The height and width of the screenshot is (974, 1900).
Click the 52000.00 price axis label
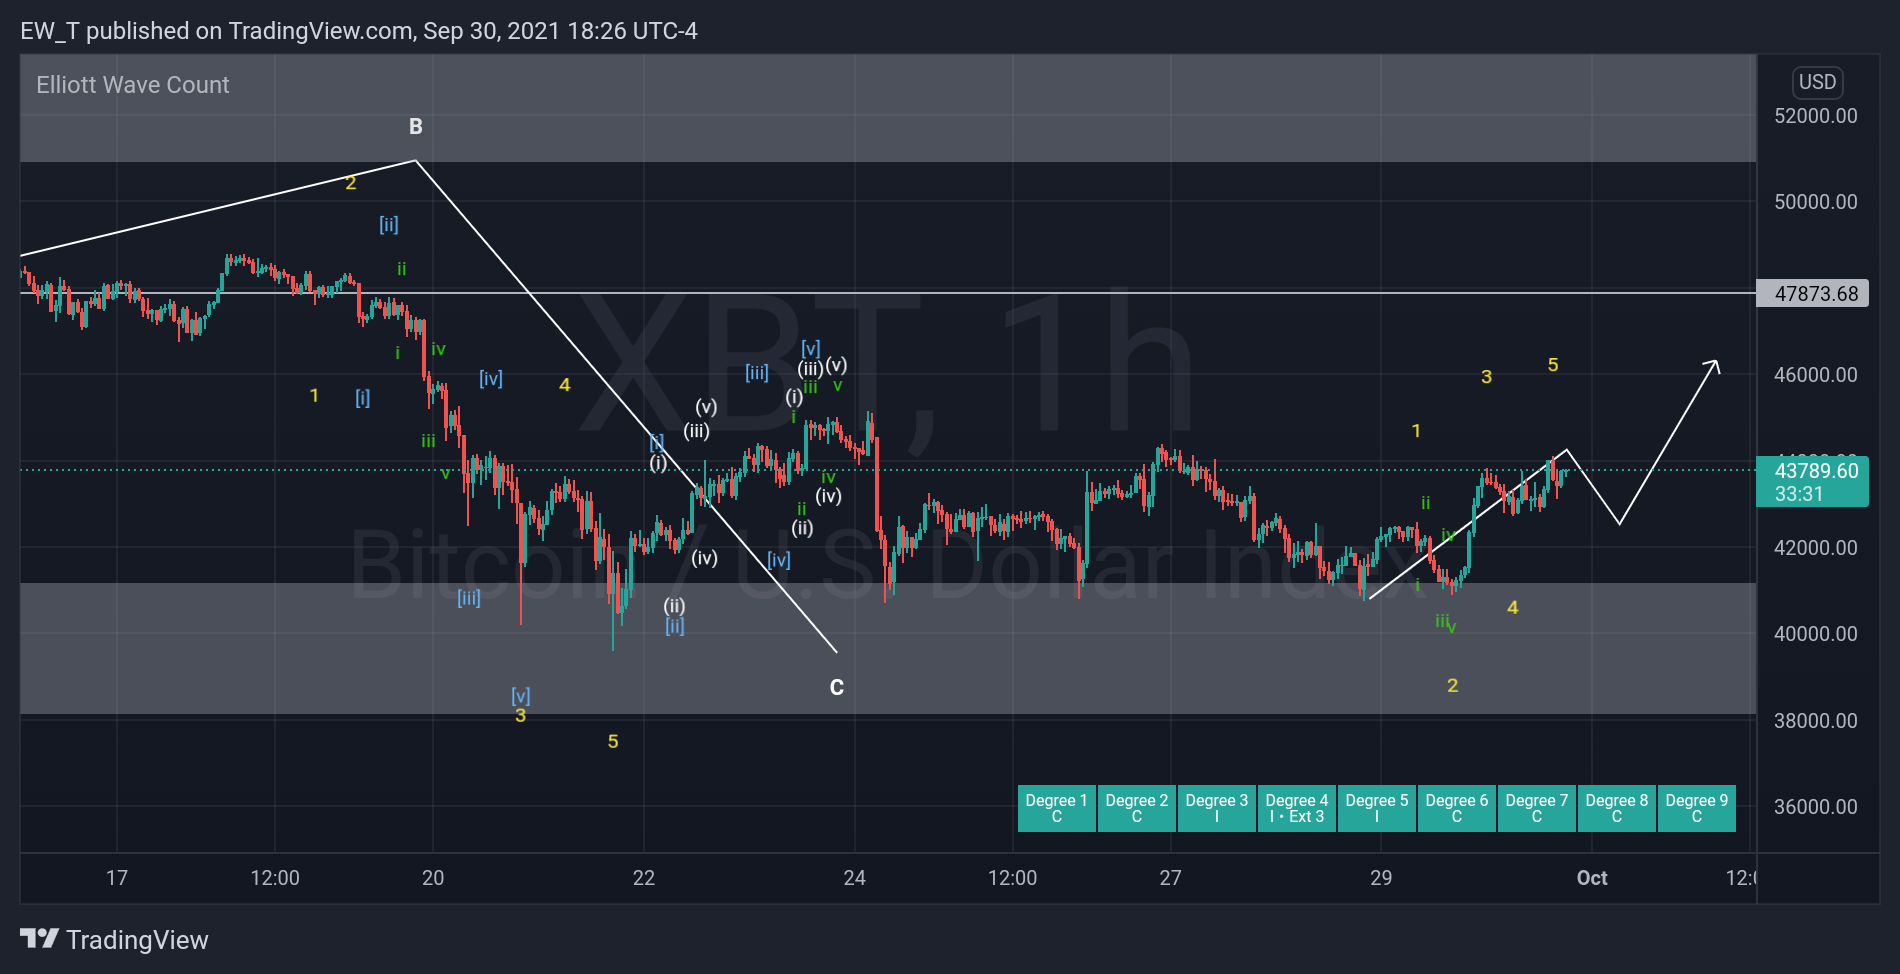pyautogui.click(x=1815, y=116)
